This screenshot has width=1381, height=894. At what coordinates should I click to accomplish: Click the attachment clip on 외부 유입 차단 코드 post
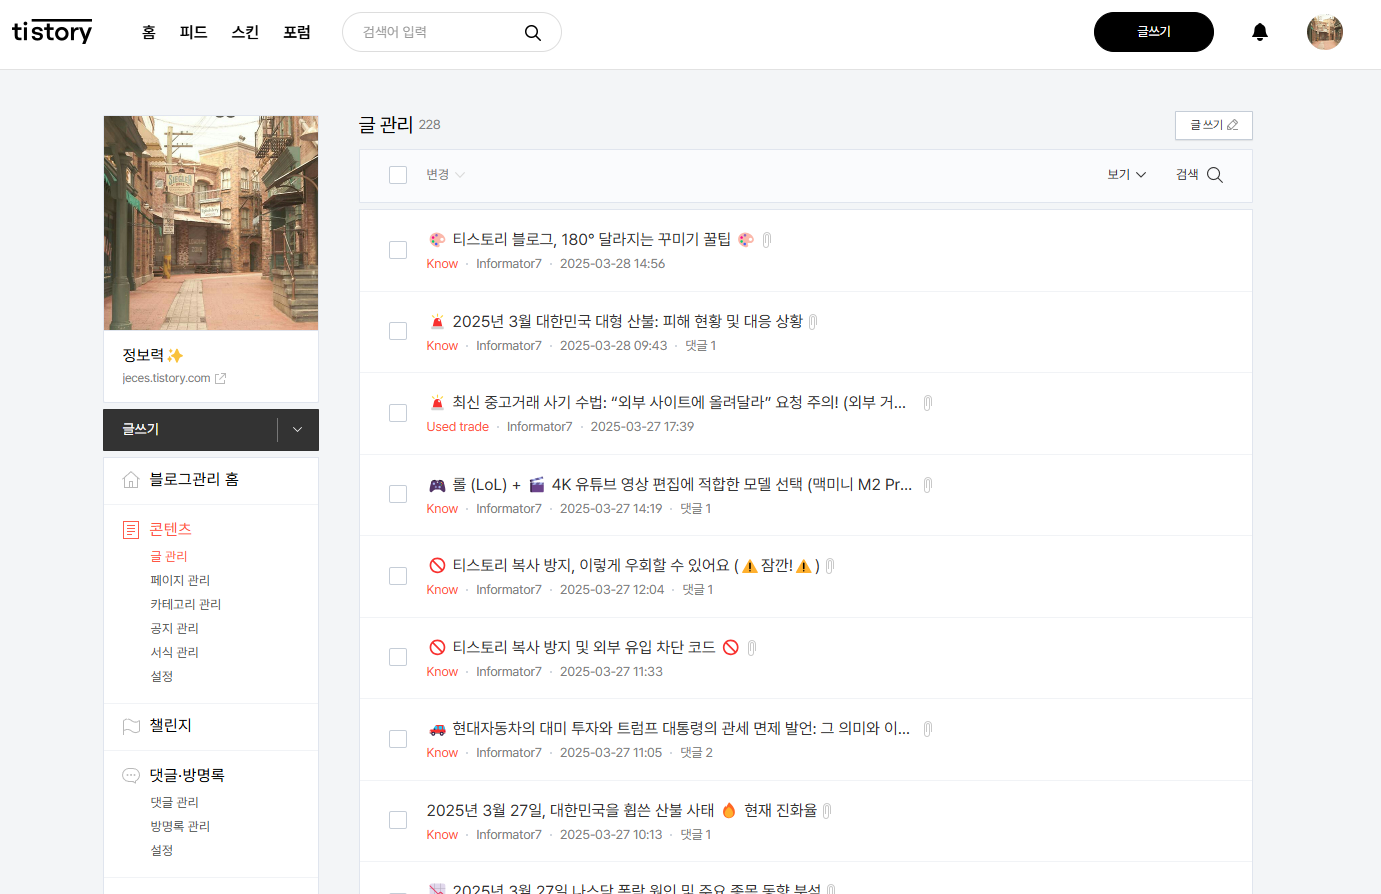(x=752, y=648)
